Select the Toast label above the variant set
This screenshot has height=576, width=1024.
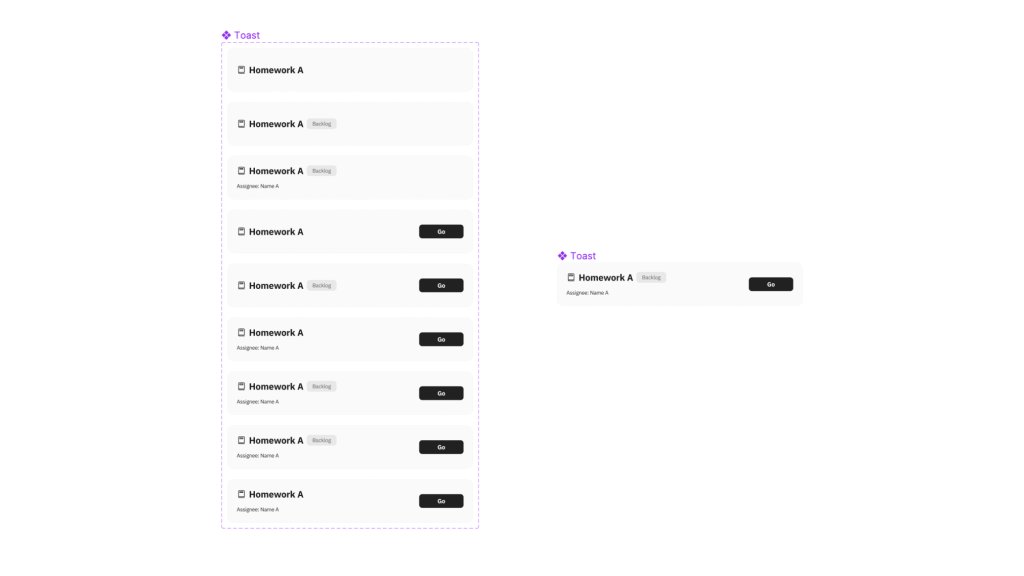point(247,35)
